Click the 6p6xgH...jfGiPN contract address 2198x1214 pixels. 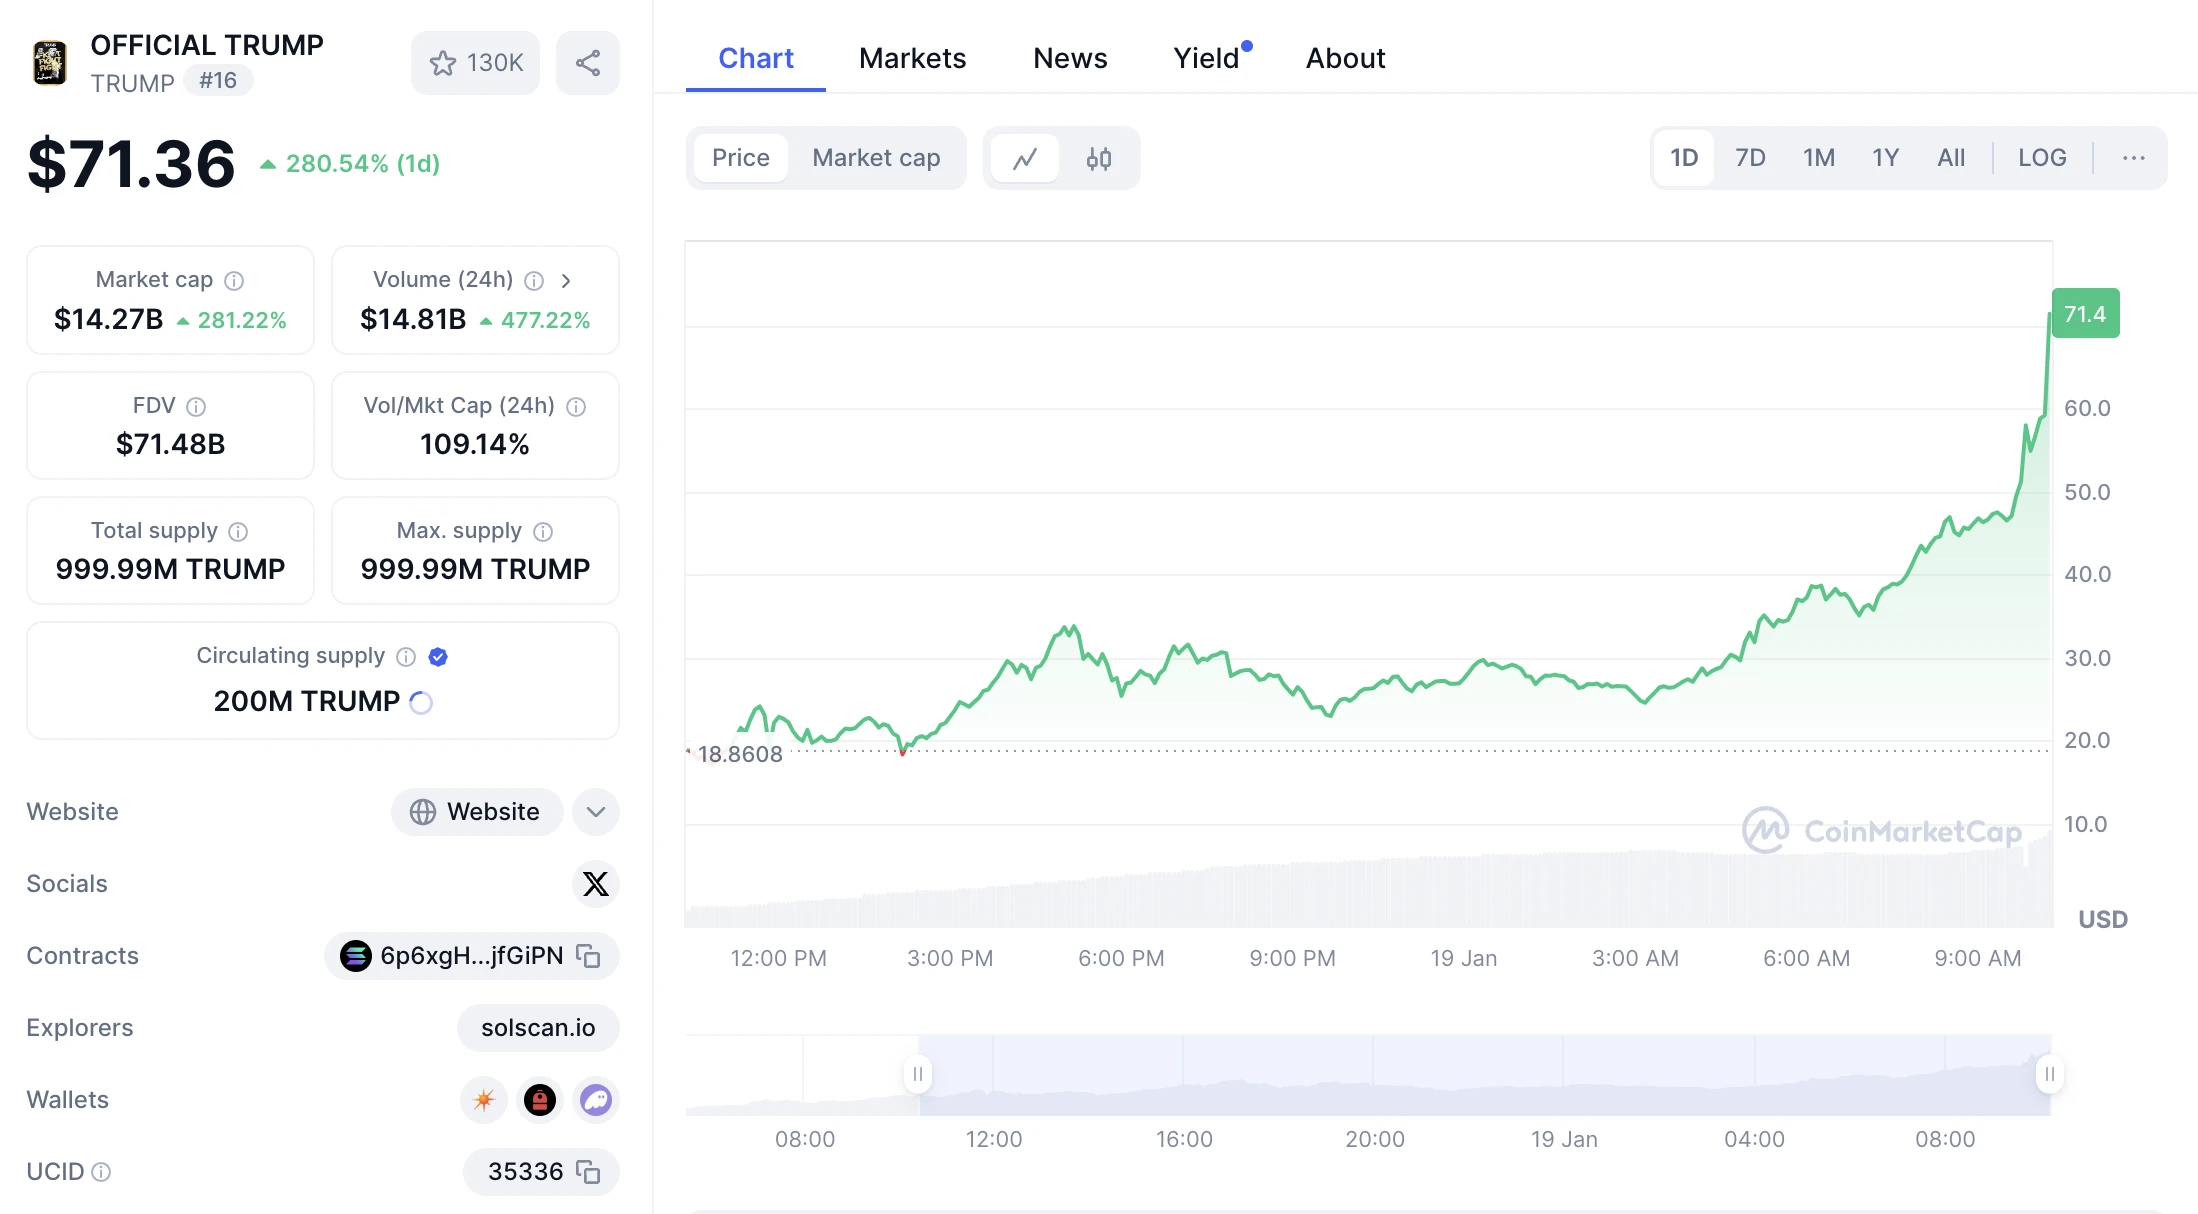[x=472, y=956]
